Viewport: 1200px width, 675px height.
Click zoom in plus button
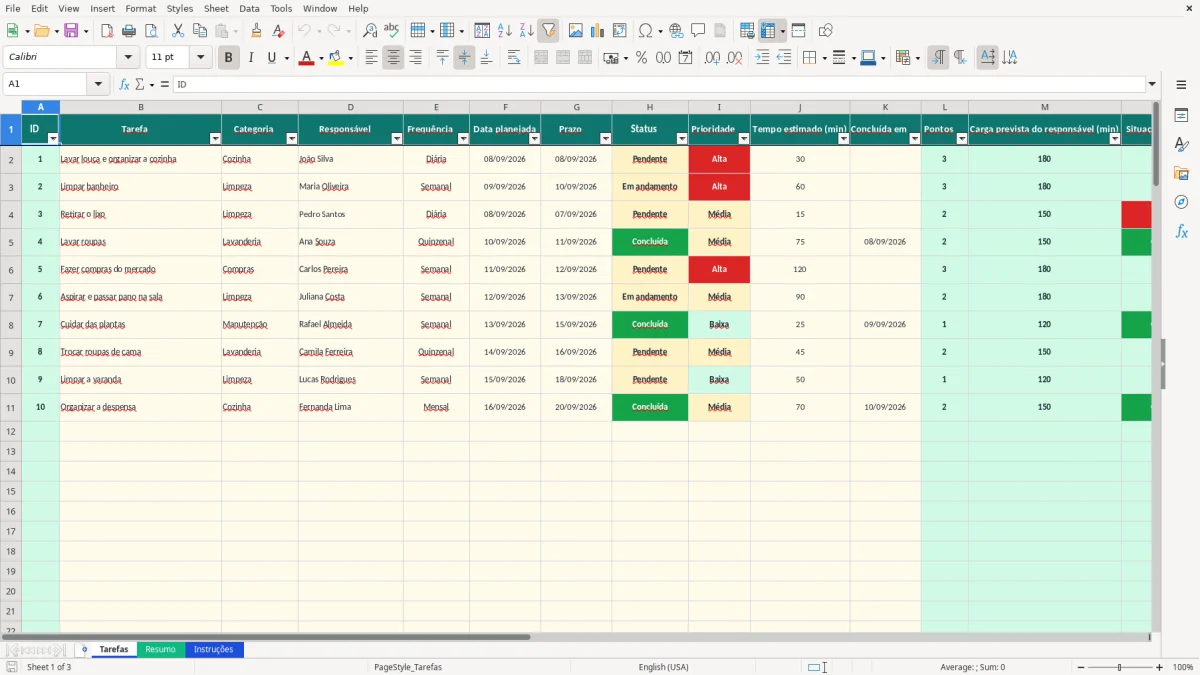[x=1160, y=667]
